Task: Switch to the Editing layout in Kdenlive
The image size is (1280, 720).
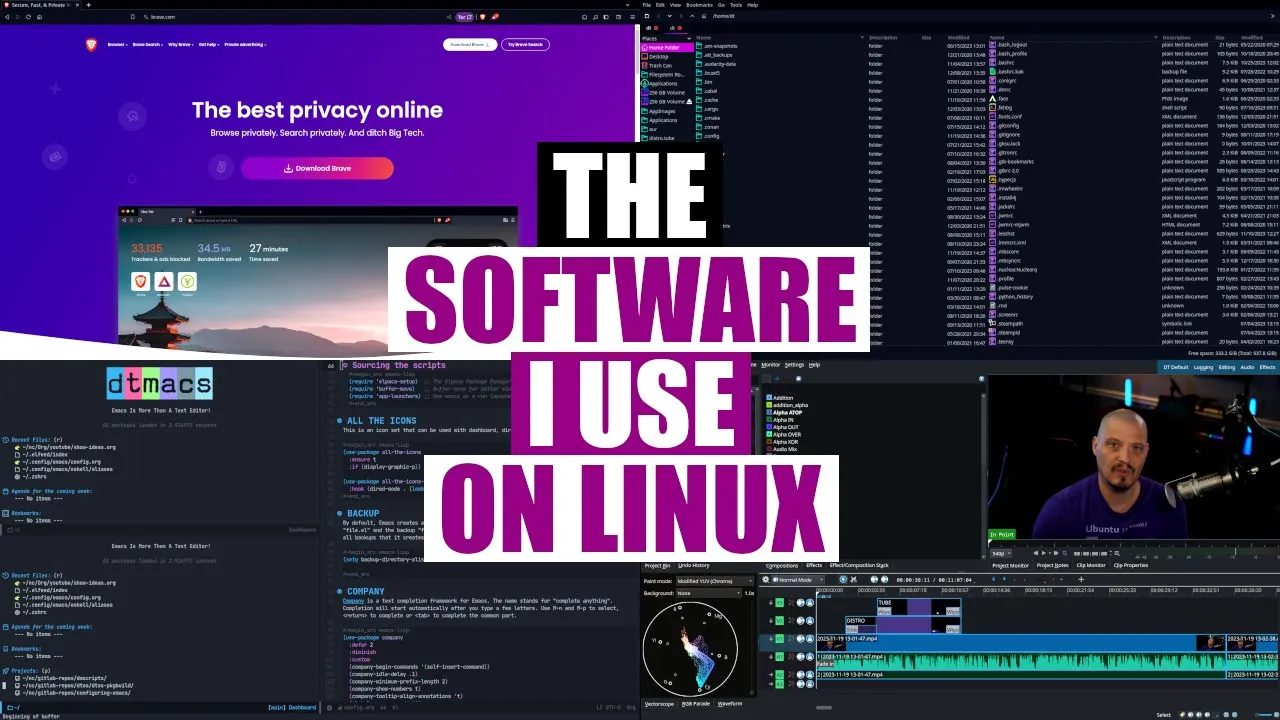Action: point(1226,367)
